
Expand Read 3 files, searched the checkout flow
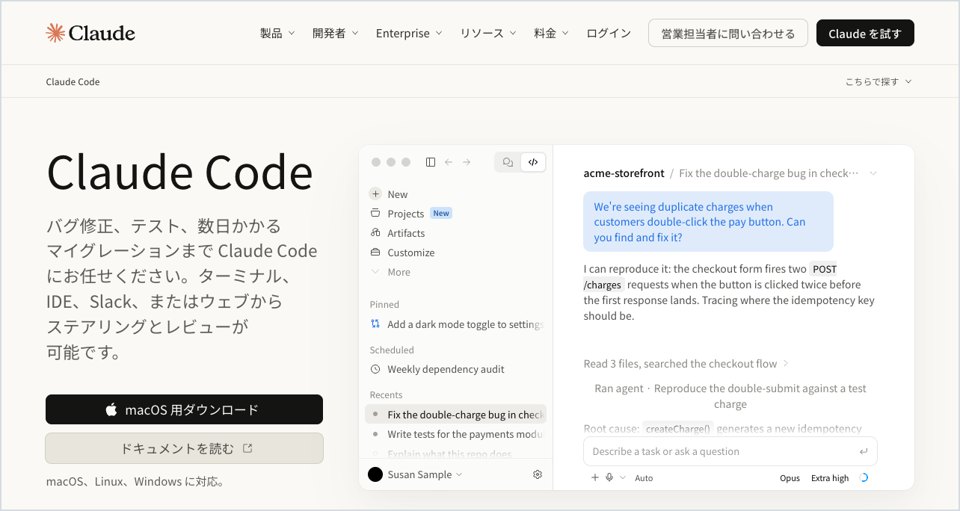(686, 364)
